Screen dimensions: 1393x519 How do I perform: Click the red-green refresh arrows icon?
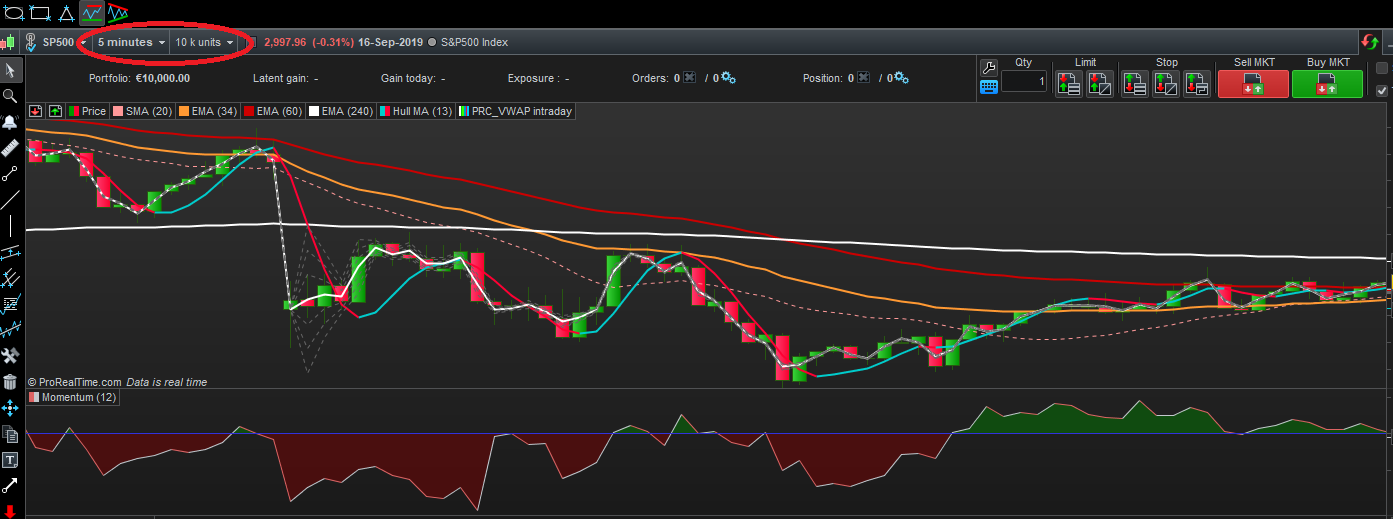[x=1368, y=42]
